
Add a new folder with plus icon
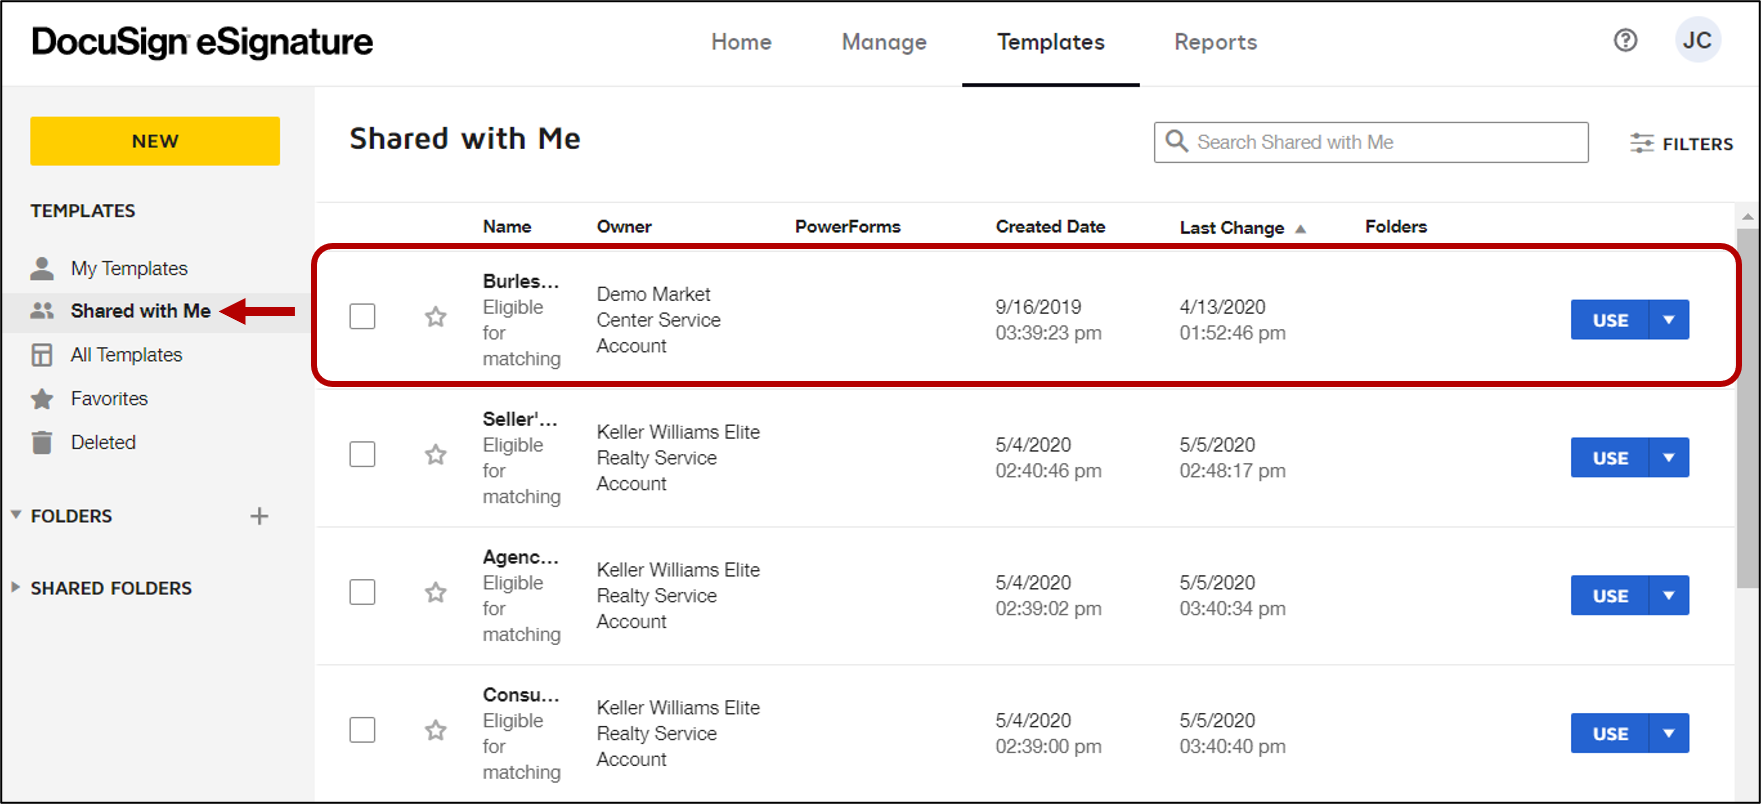(259, 516)
